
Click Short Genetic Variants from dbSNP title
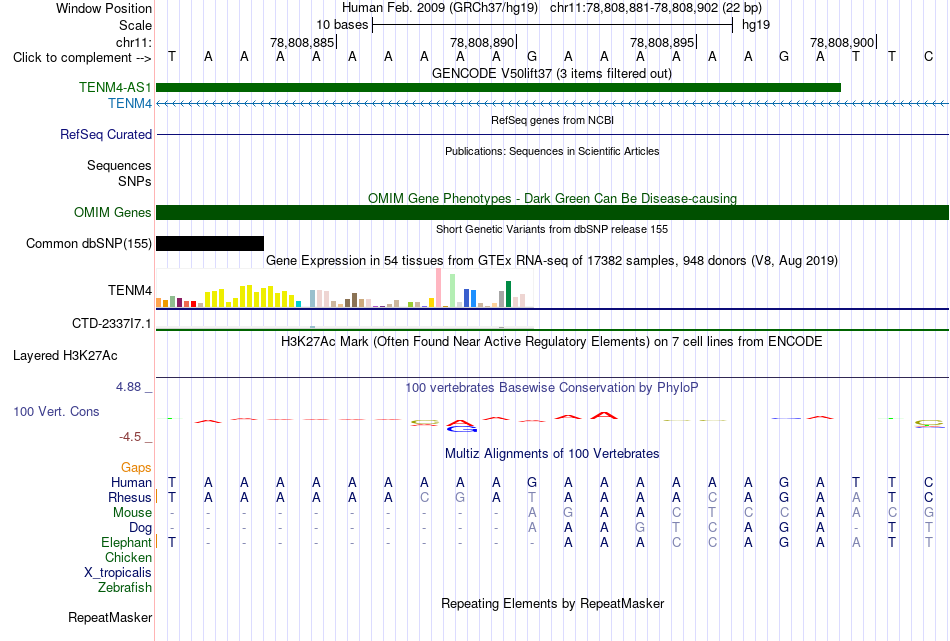click(552, 230)
